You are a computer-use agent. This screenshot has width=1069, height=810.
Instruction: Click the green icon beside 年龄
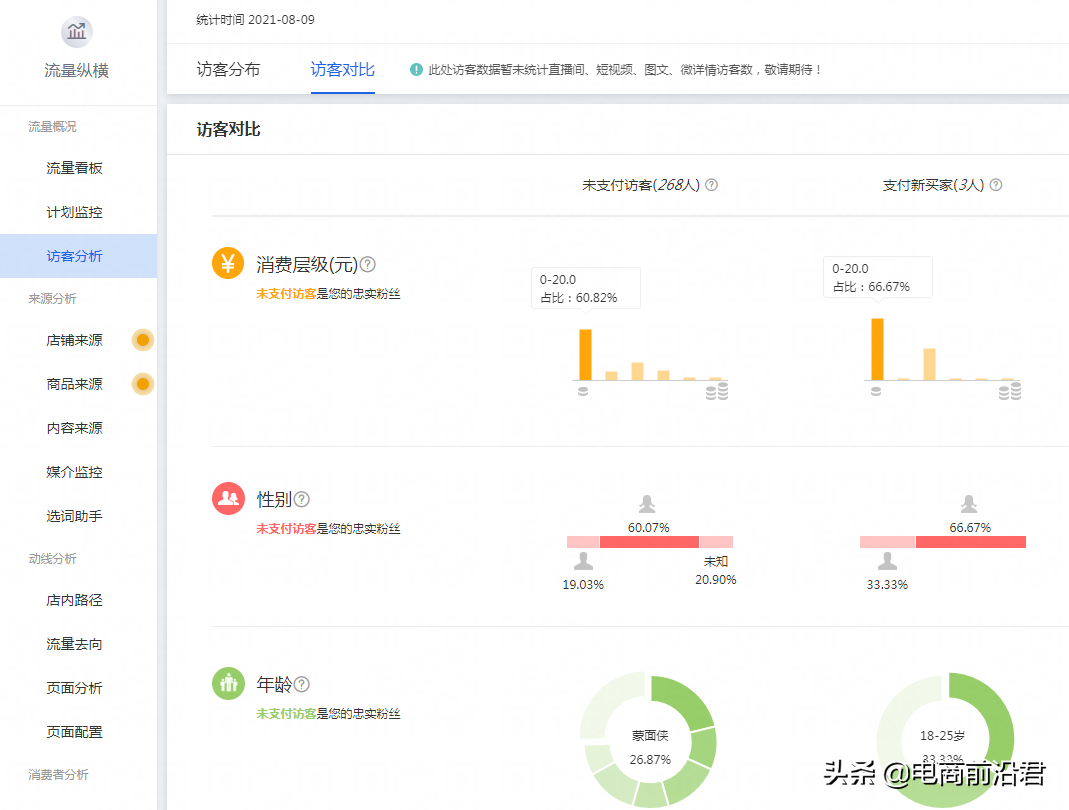click(x=228, y=685)
